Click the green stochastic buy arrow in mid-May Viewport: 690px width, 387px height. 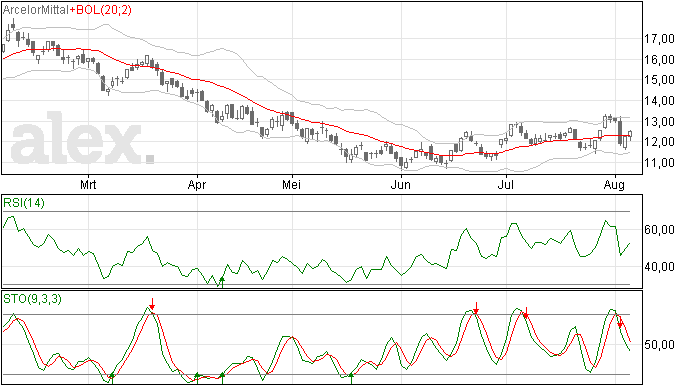[351, 378]
